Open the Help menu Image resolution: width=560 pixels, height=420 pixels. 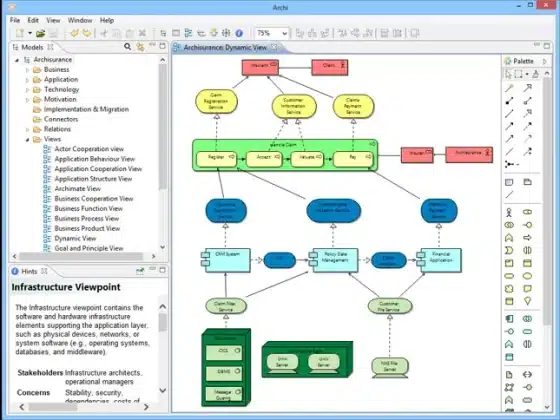point(106,20)
